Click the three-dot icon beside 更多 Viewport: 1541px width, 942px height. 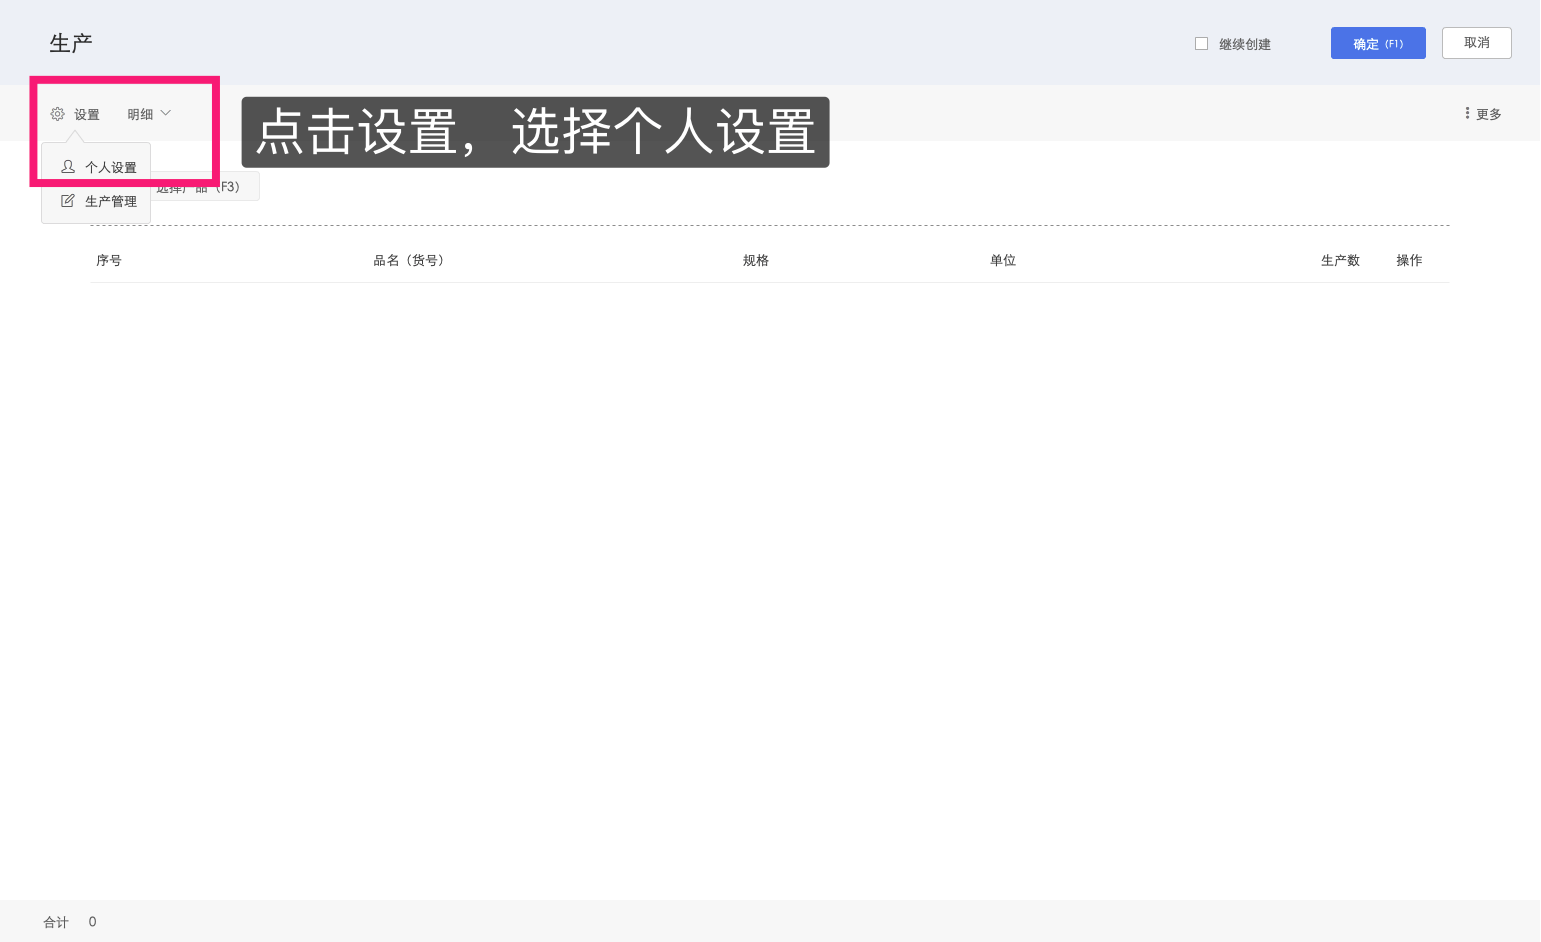[1465, 113]
